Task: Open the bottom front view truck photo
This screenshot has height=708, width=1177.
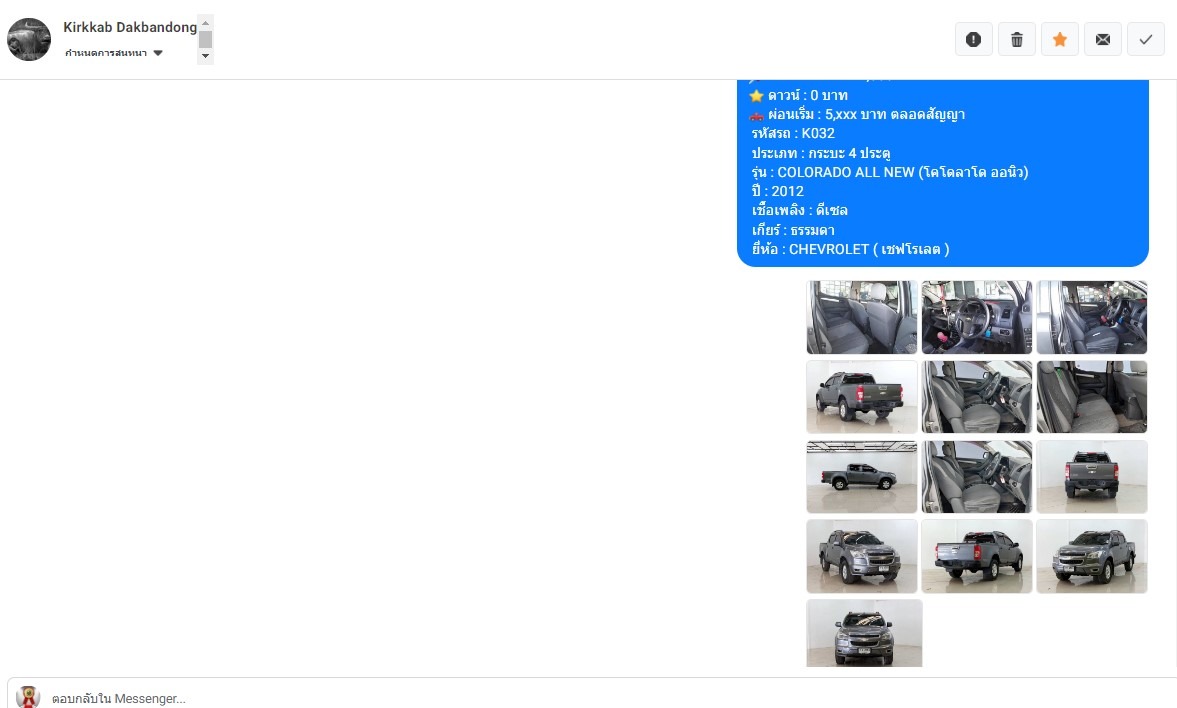Action: (864, 633)
